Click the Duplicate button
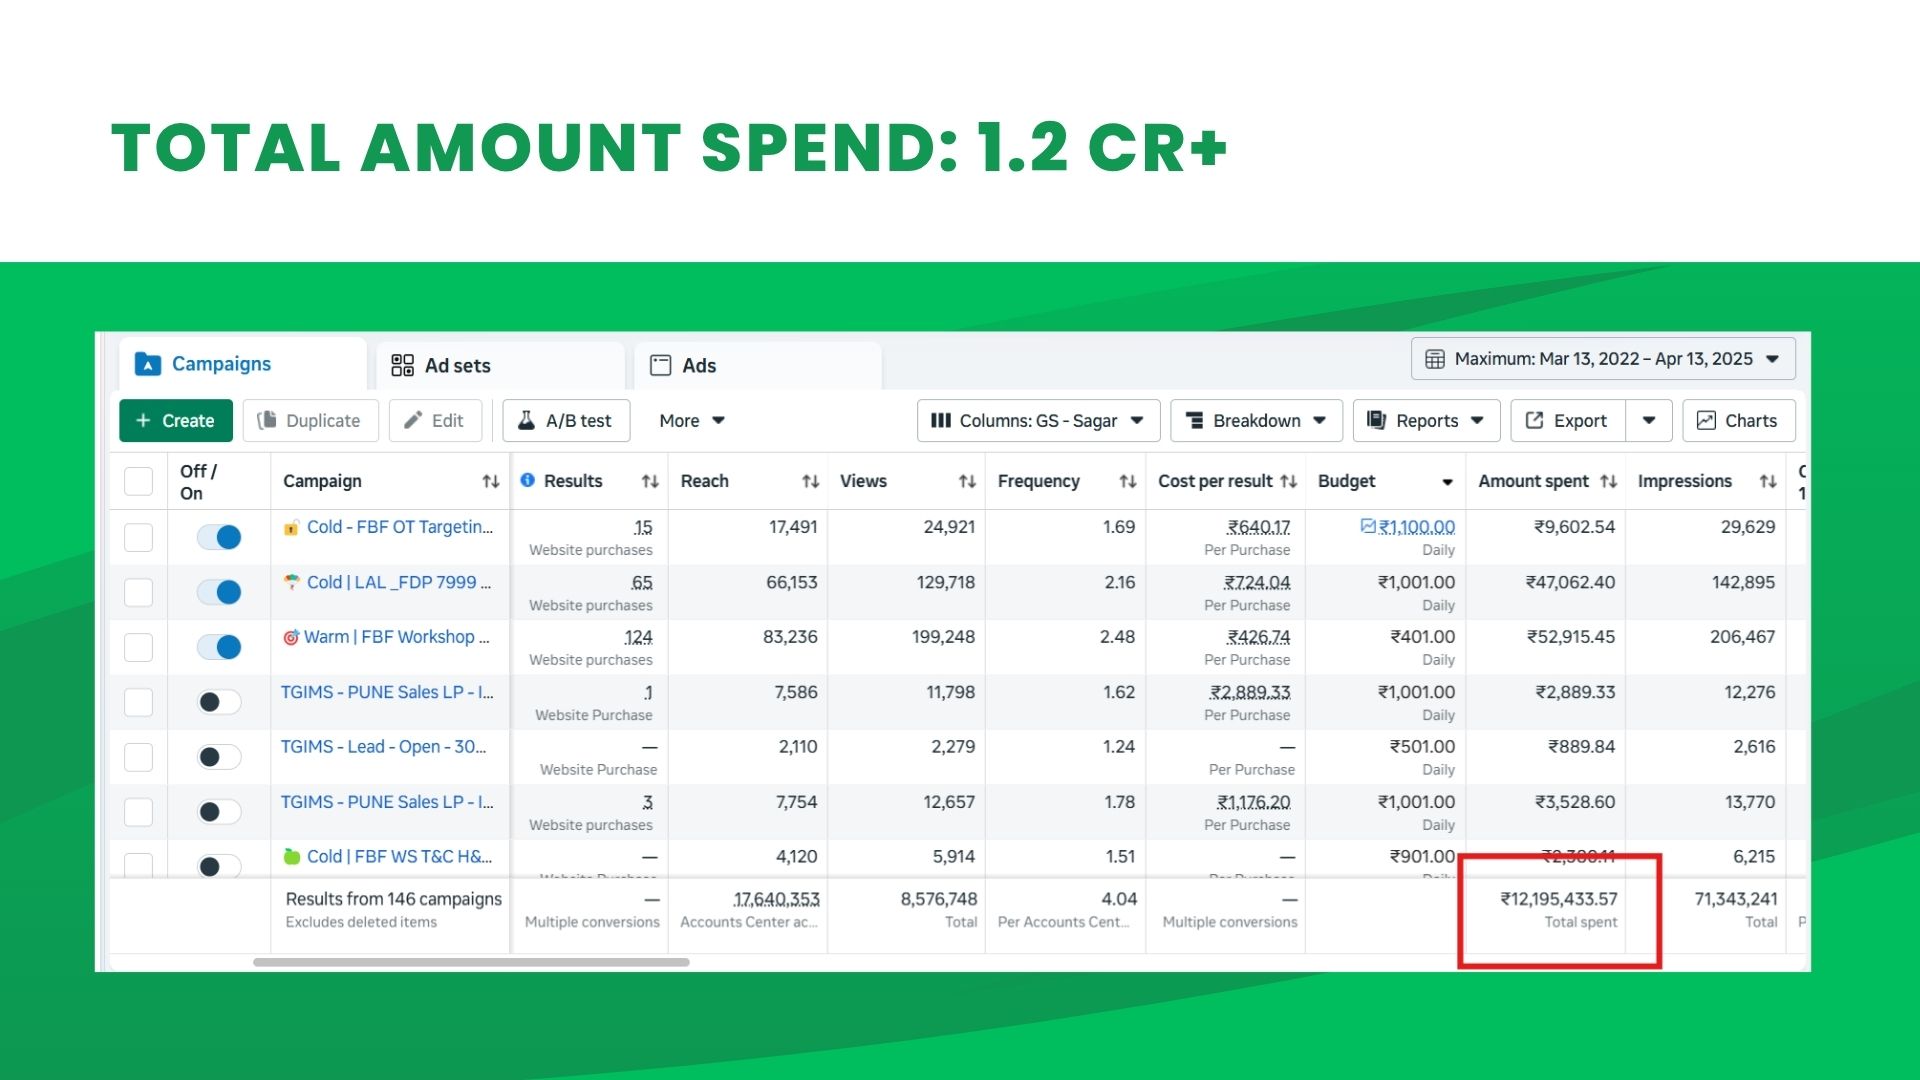 pyautogui.click(x=310, y=421)
